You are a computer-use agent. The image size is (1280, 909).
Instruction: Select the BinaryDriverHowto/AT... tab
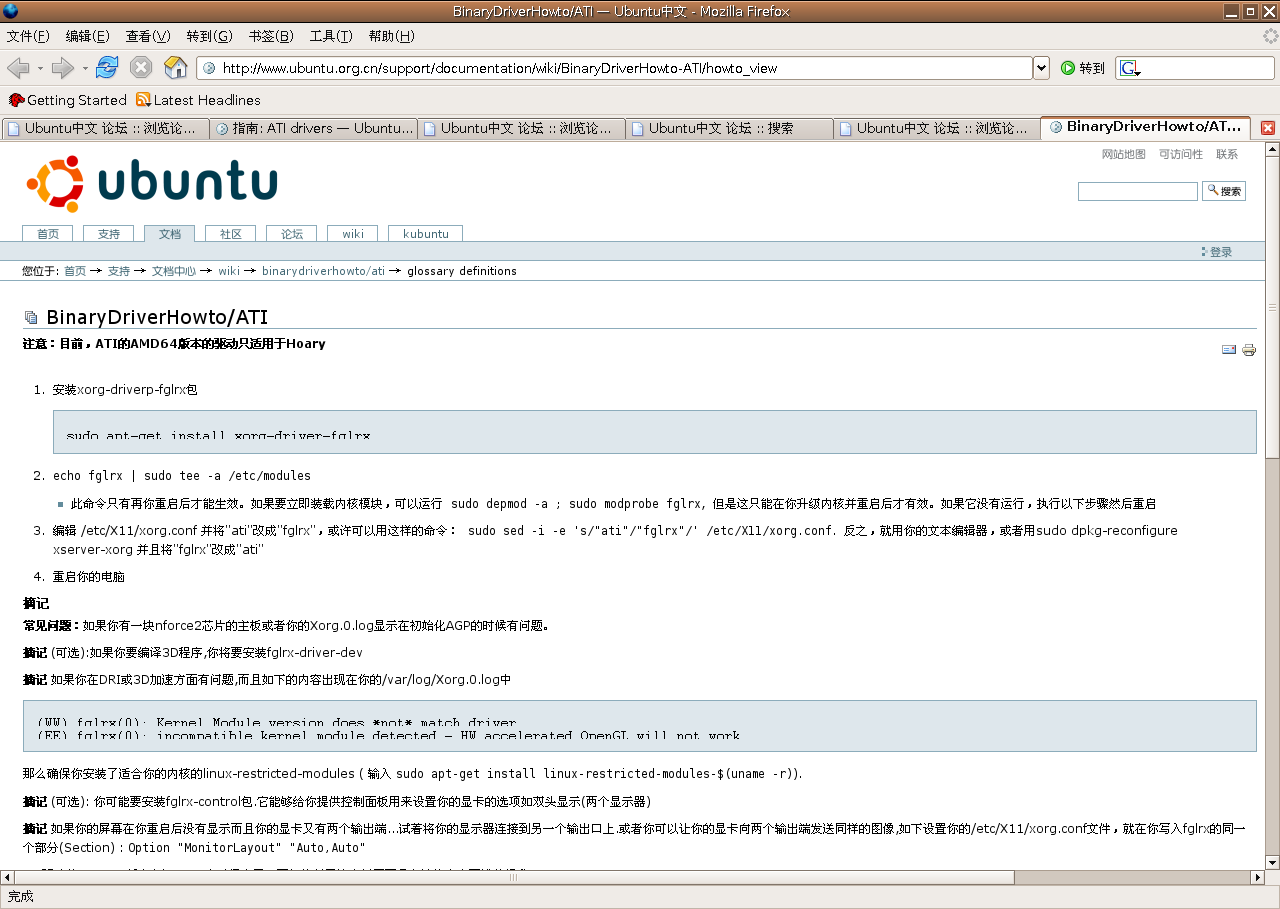1145,127
